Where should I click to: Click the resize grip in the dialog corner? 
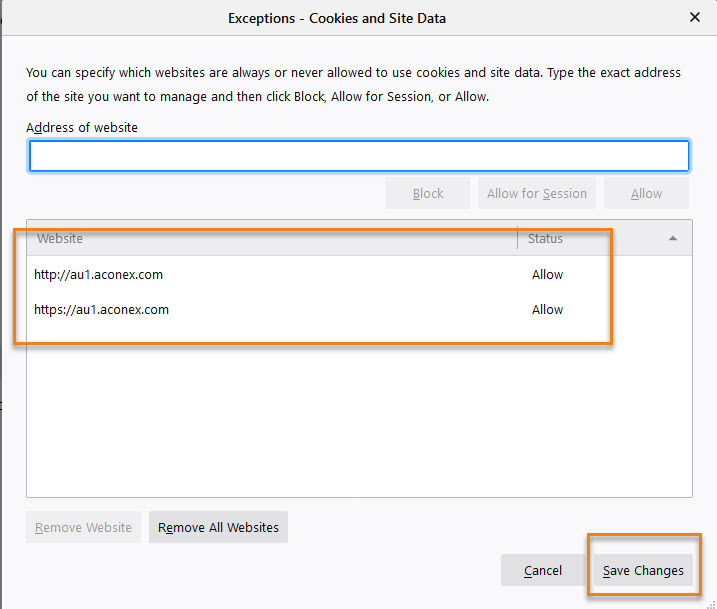(711, 604)
